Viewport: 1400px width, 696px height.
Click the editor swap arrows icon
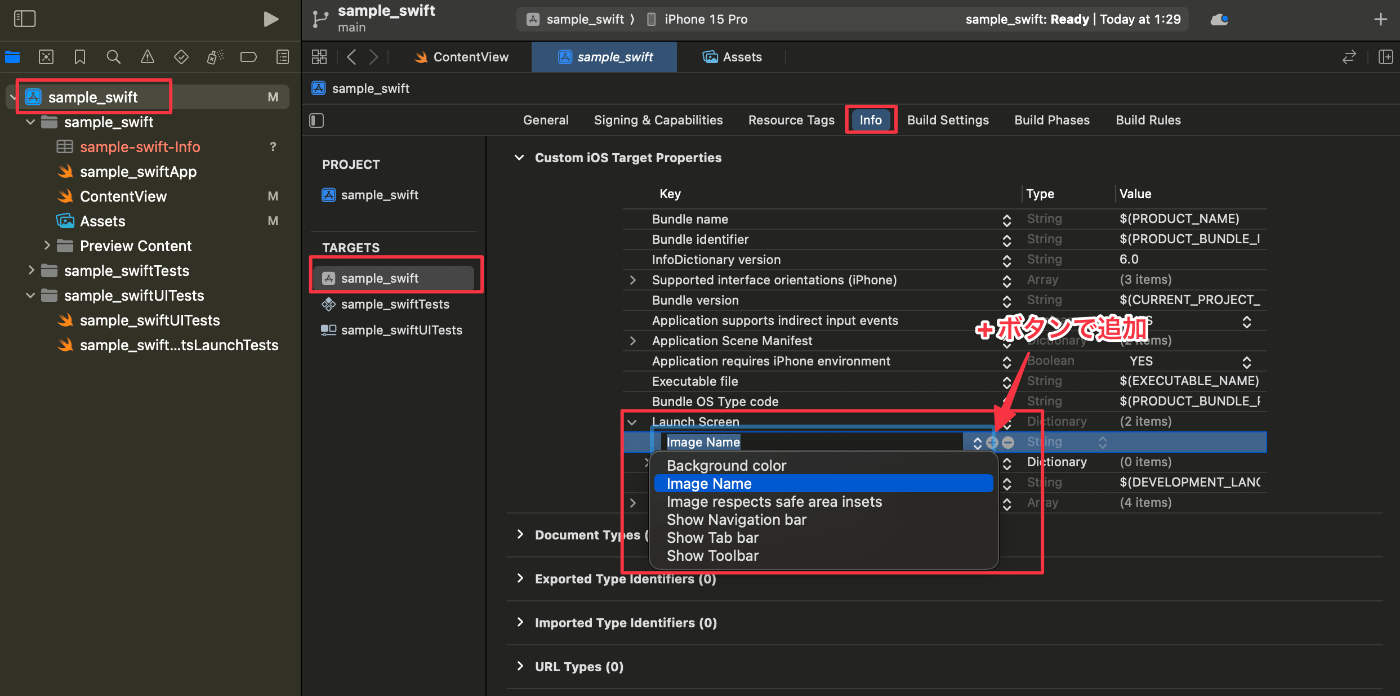click(1350, 57)
